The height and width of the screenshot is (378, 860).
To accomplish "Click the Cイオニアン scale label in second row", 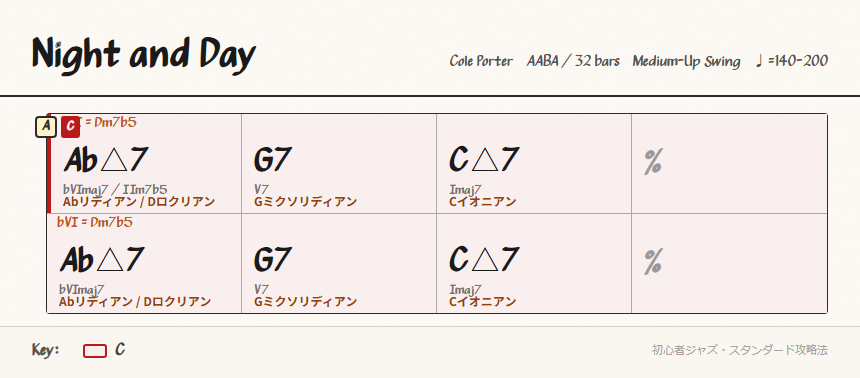I will pos(482,302).
